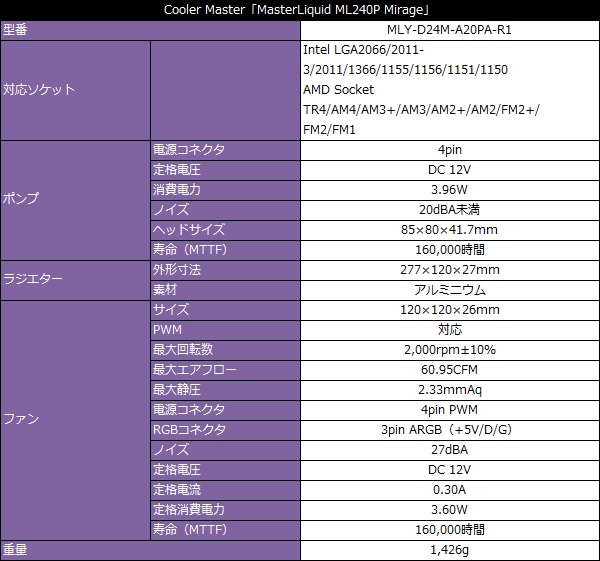Click the '2.33mmAq' value
The image size is (600, 561).
click(450, 390)
